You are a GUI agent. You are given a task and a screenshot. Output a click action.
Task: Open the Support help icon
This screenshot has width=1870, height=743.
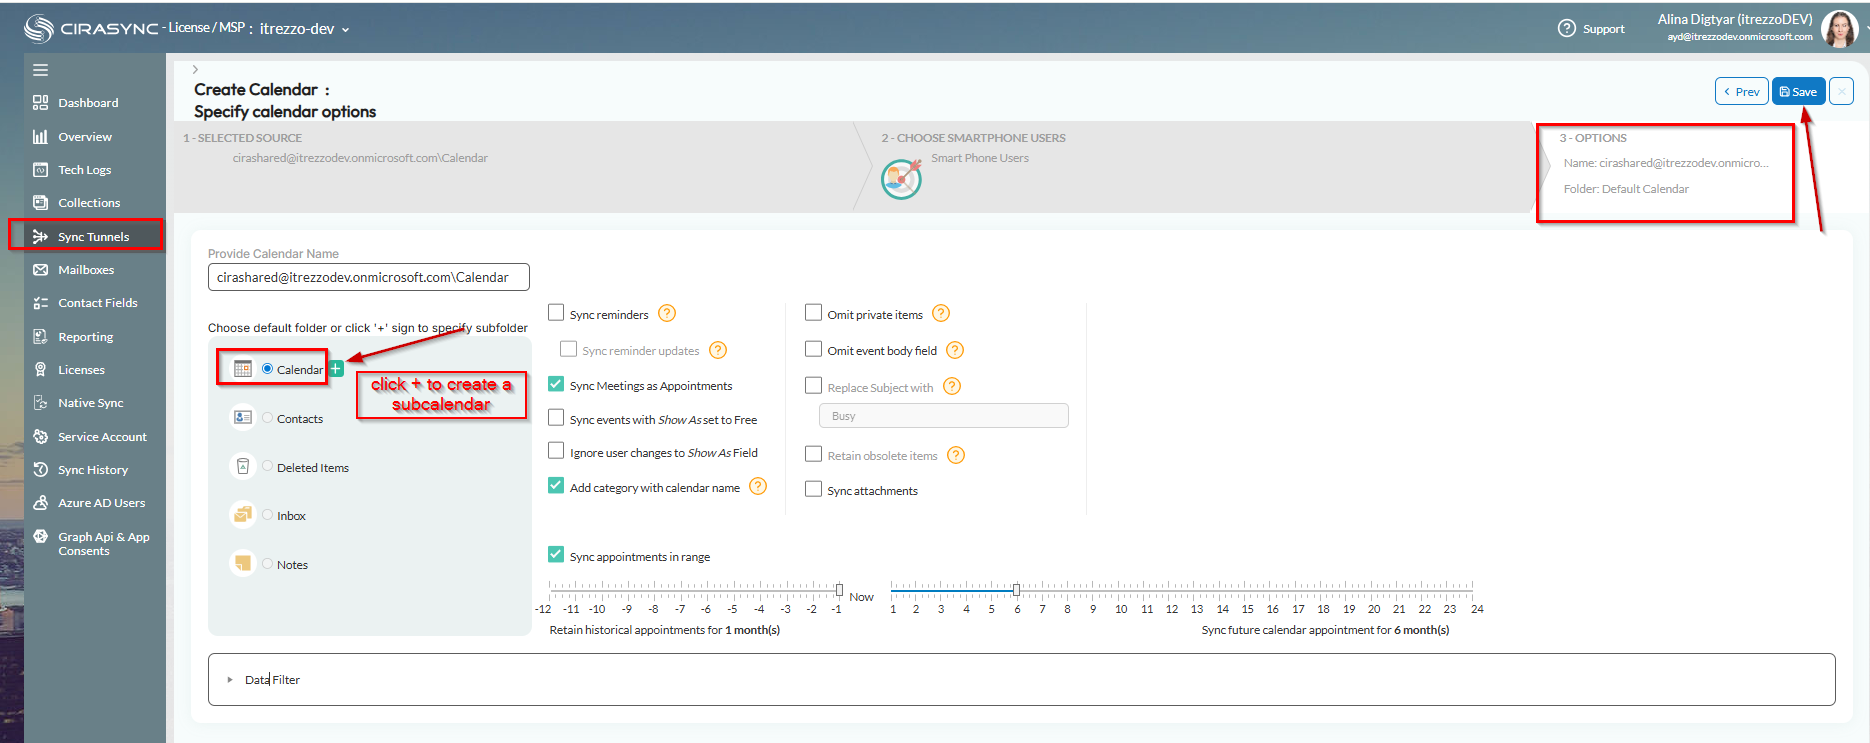click(x=1566, y=28)
